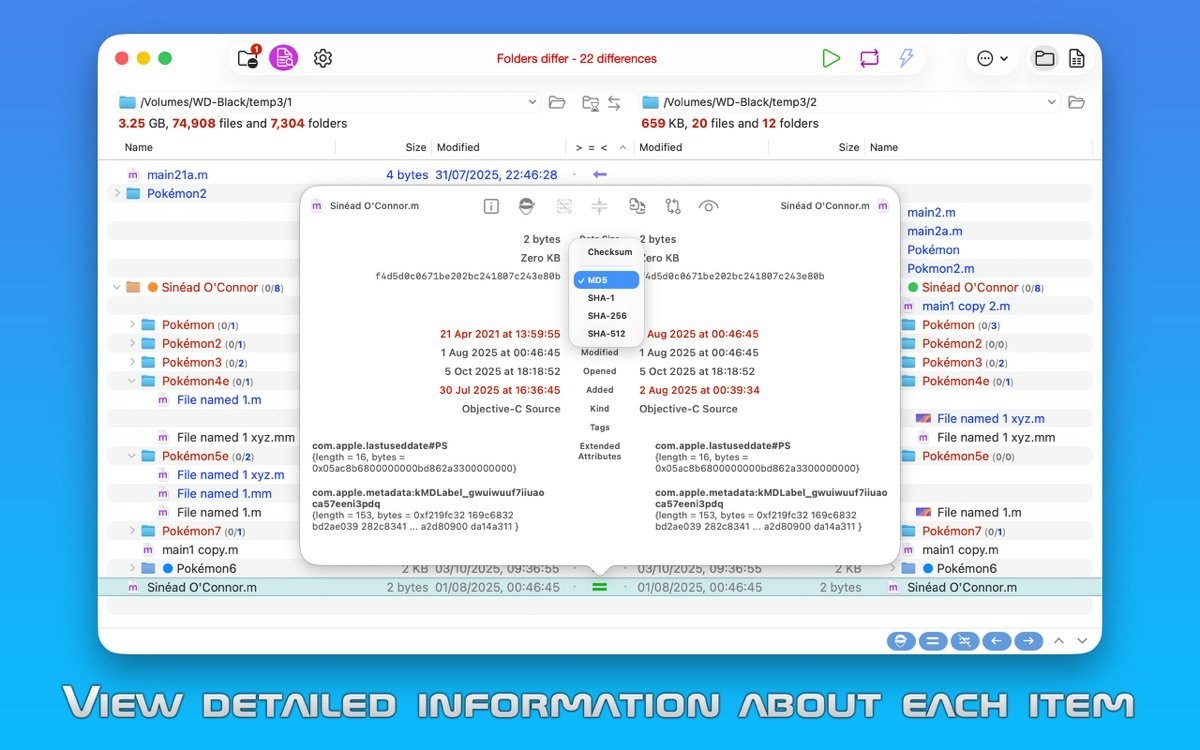Choose SHA-1 checksum option
Image resolution: width=1200 pixels, height=750 pixels.
(x=601, y=298)
